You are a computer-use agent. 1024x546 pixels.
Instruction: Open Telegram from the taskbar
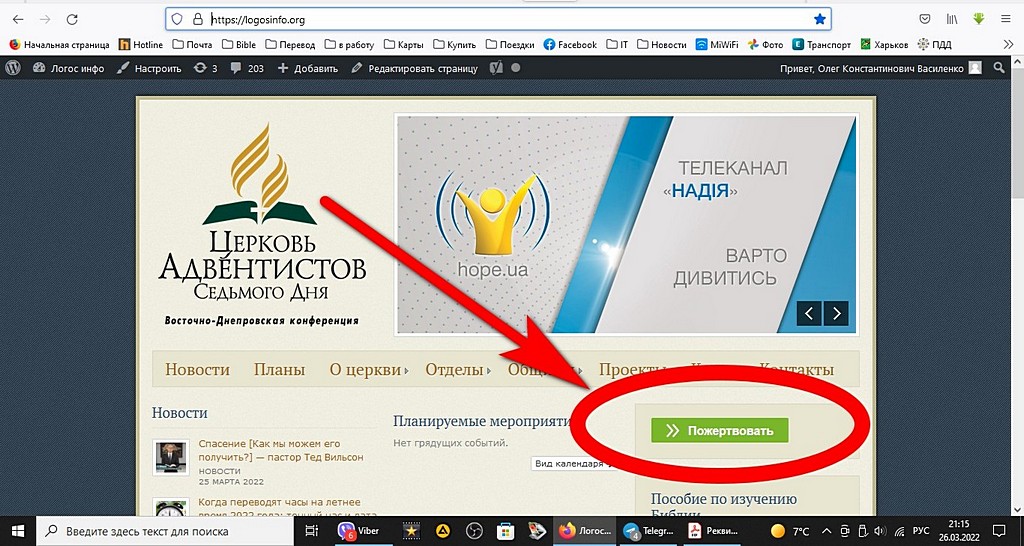click(648, 530)
